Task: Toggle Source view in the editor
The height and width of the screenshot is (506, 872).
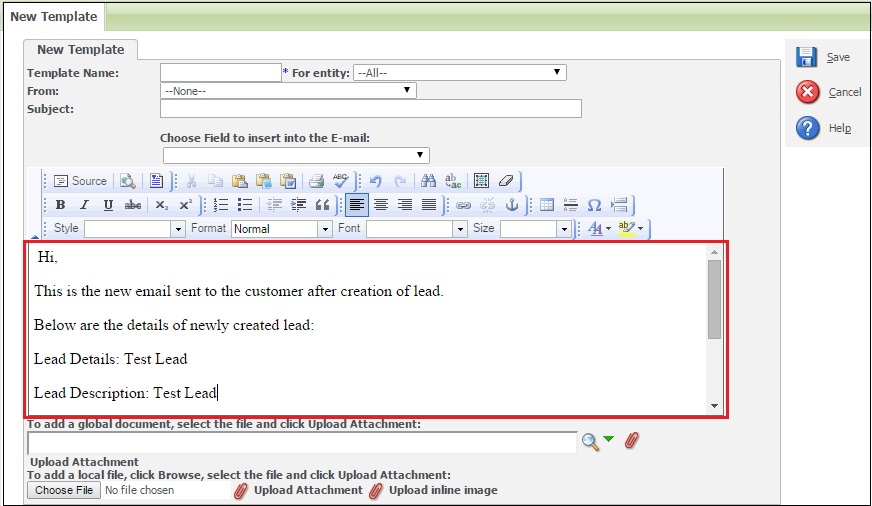Action: click(x=80, y=181)
